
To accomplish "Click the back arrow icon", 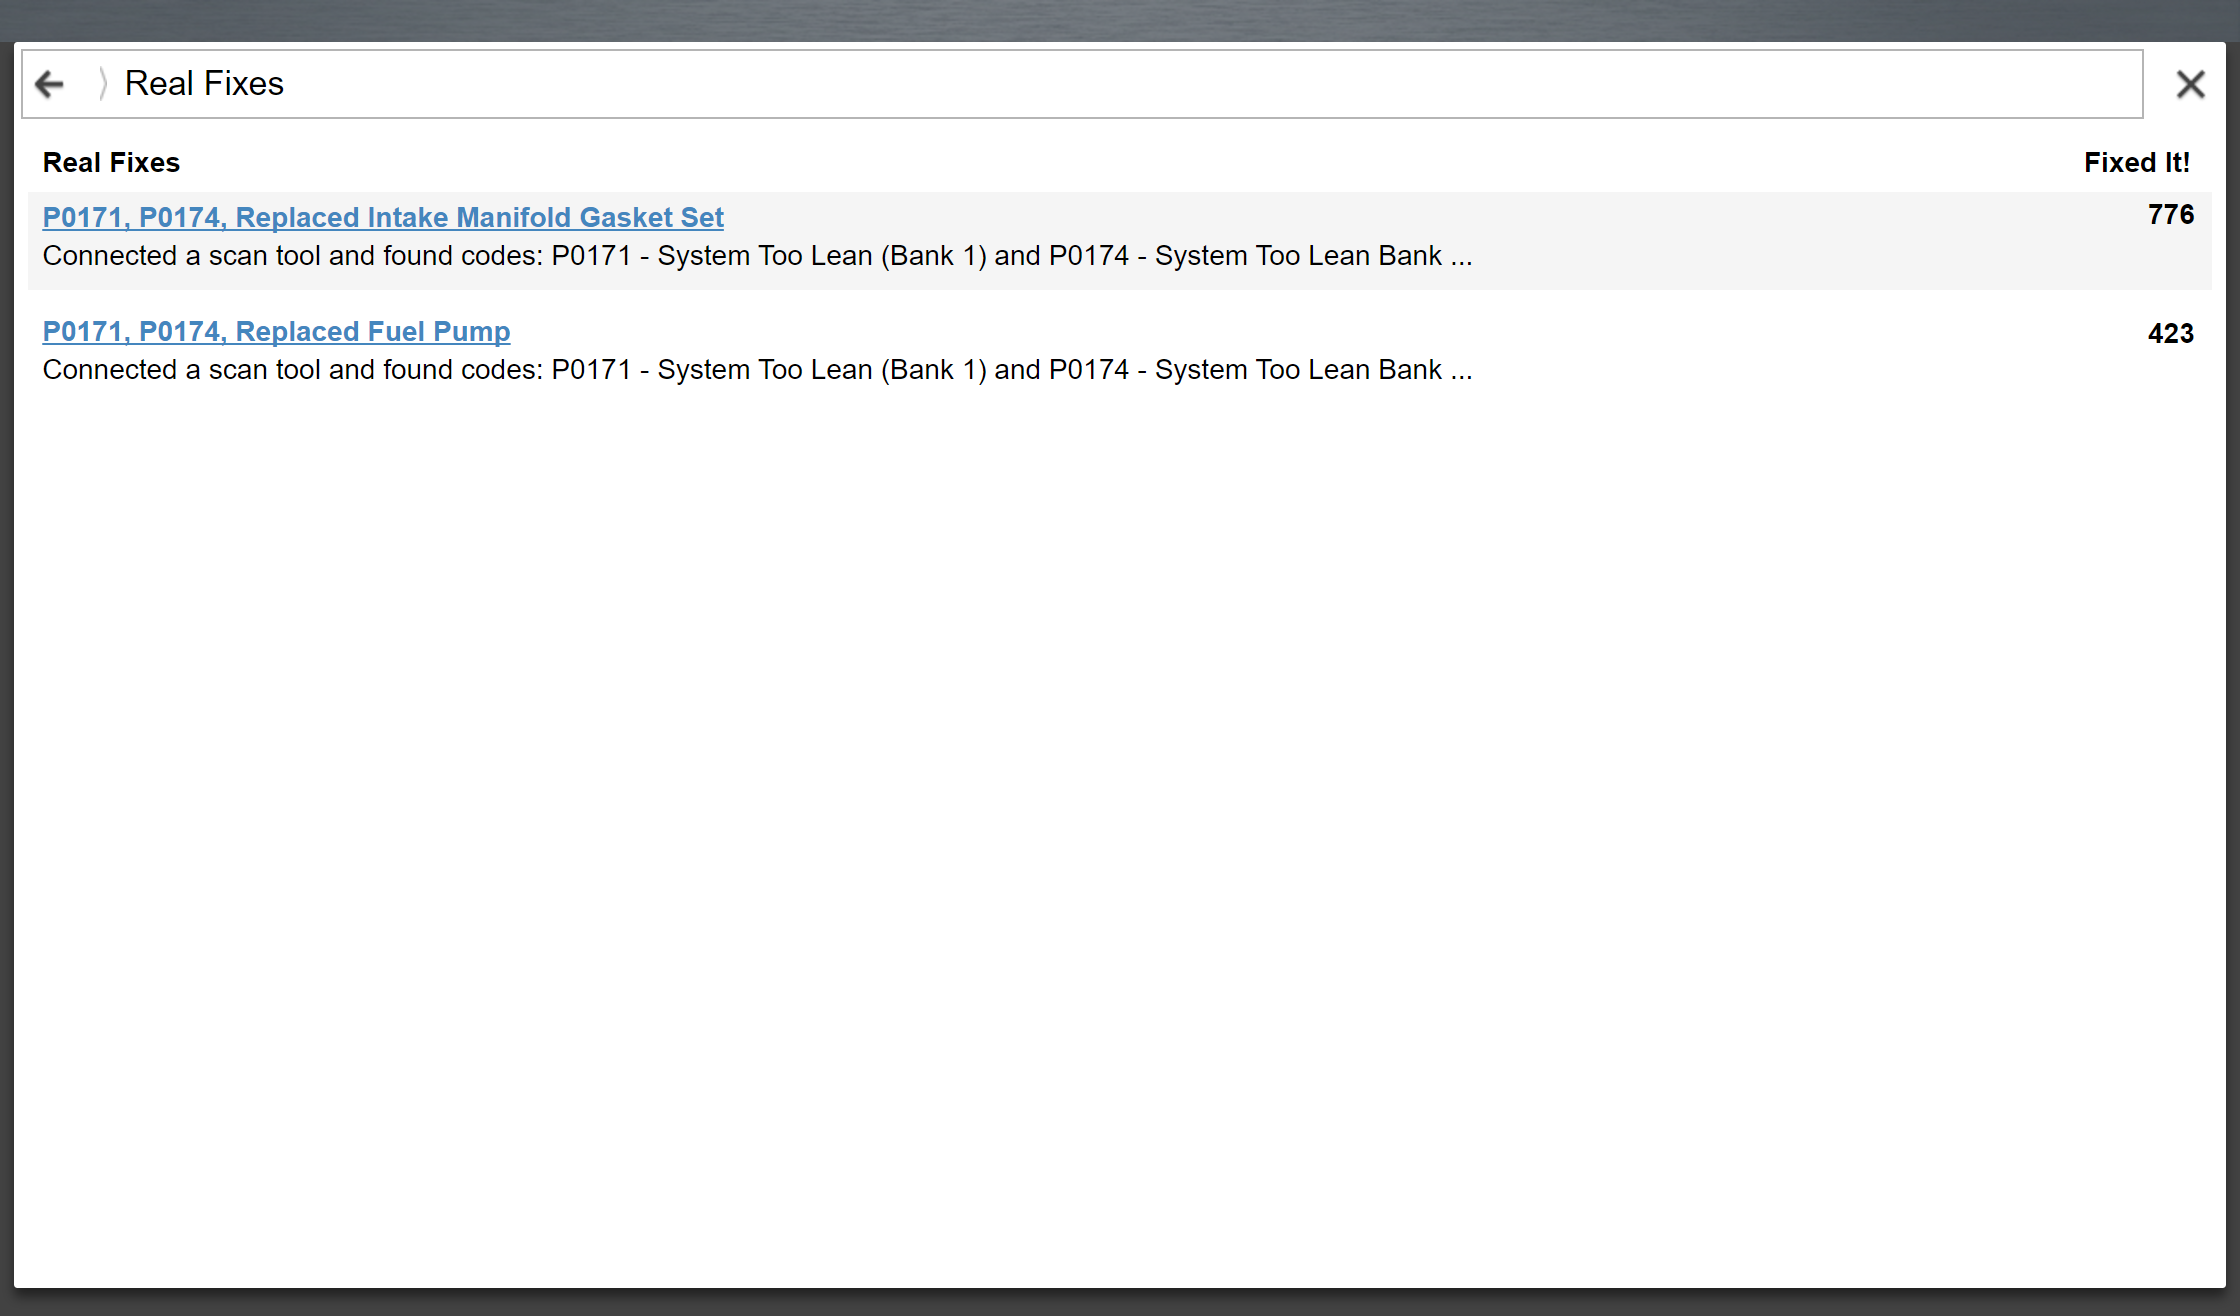I will 49,84.
